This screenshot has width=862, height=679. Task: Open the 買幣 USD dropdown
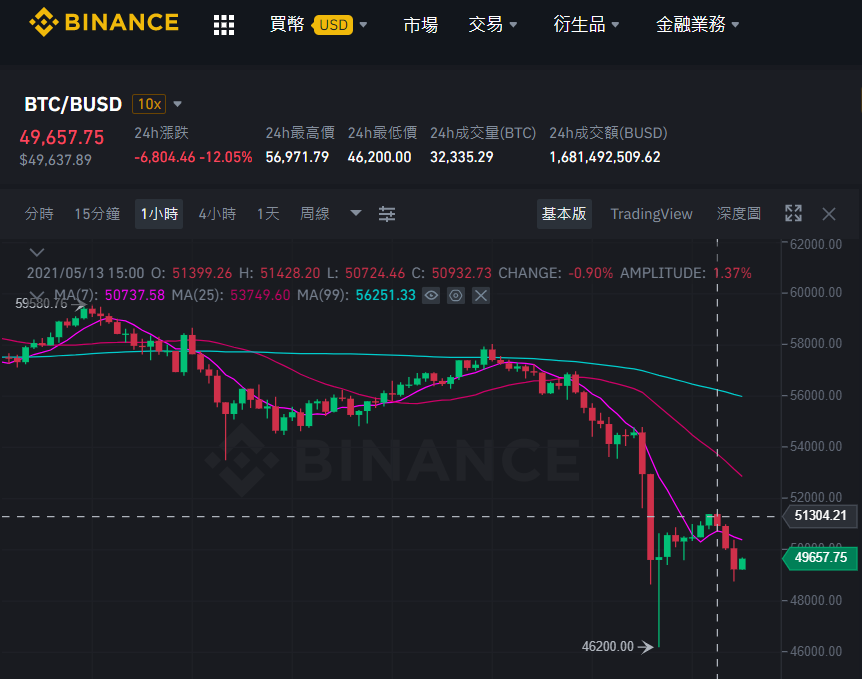point(318,25)
